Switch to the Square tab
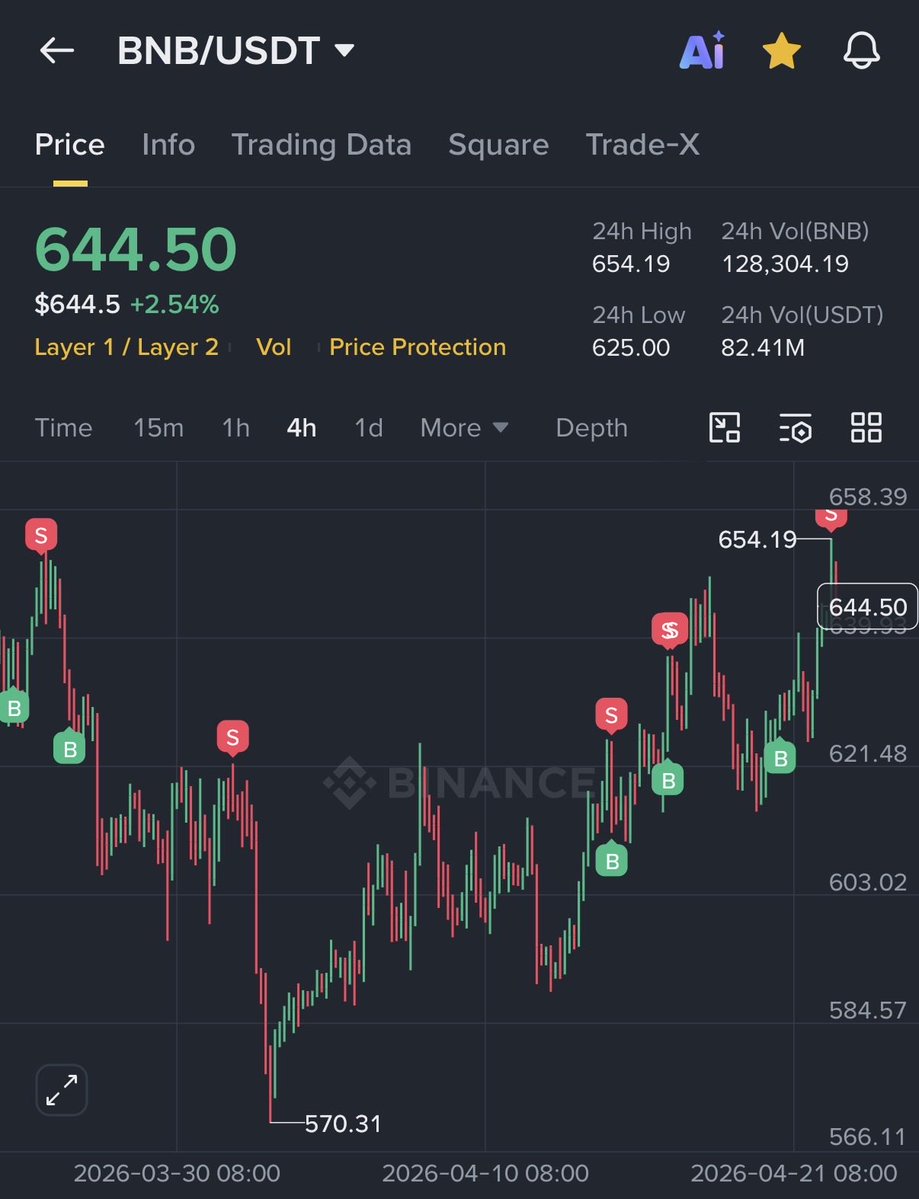919x1199 pixels. pos(498,145)
